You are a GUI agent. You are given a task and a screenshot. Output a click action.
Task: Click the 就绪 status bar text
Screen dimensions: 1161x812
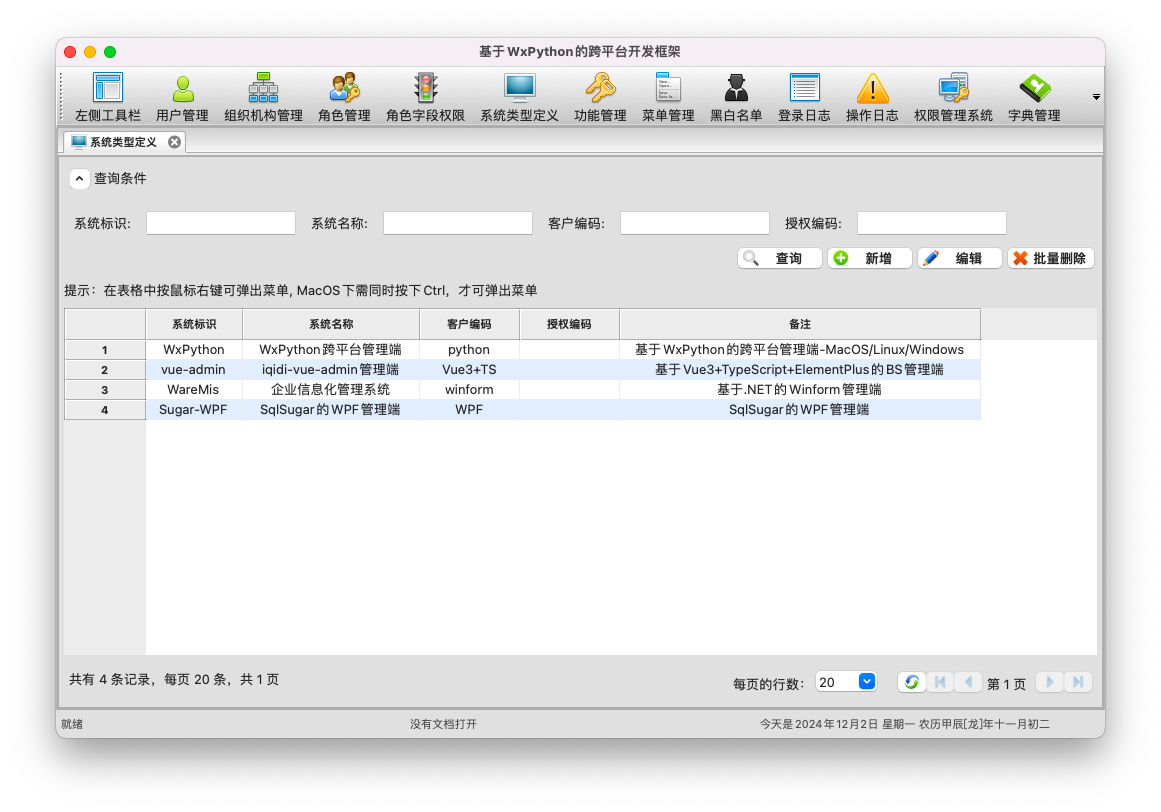72,724
